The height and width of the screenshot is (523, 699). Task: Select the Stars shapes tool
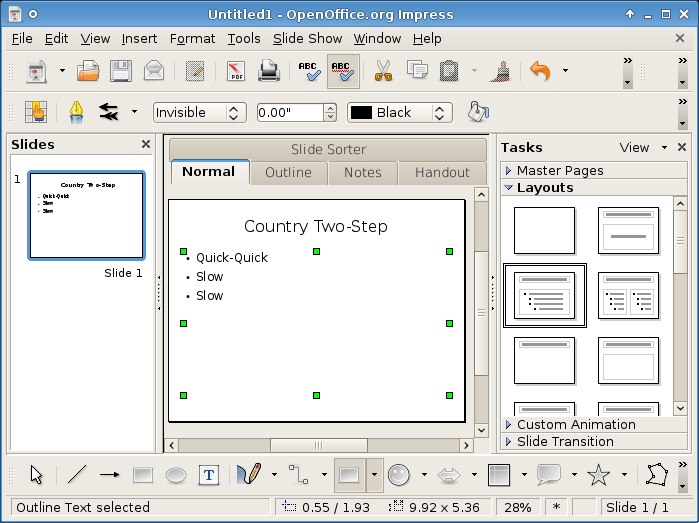(x=598, y=475)
